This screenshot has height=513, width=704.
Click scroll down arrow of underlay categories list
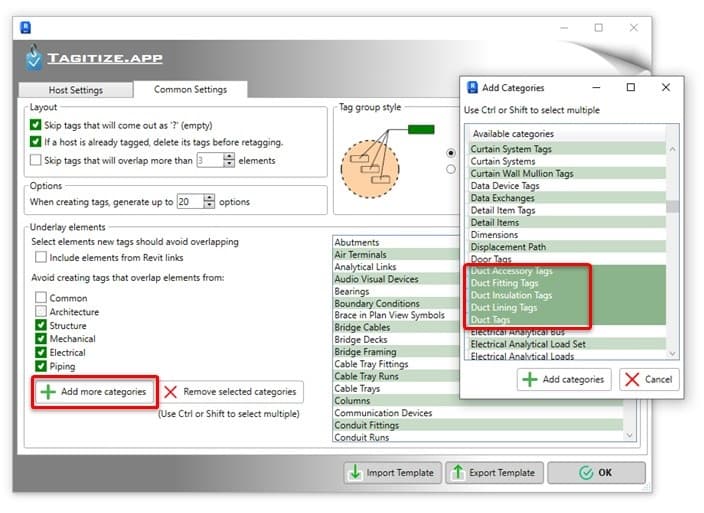tap(629, 435)
